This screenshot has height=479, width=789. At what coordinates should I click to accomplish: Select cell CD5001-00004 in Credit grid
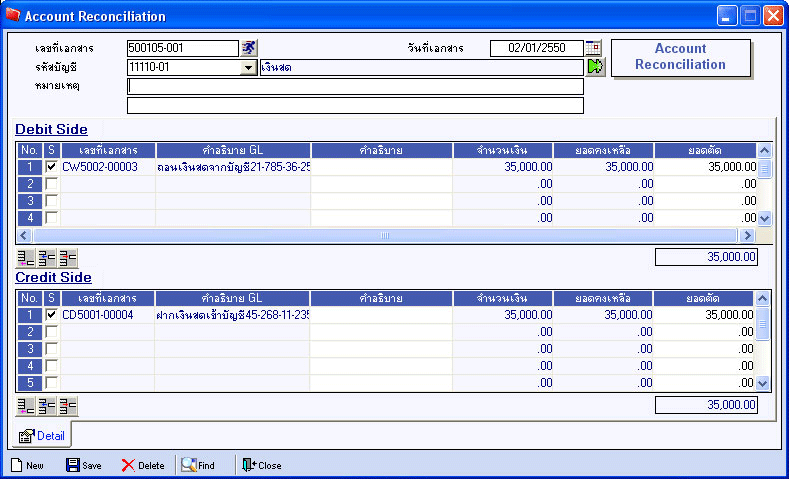point(108,315)
